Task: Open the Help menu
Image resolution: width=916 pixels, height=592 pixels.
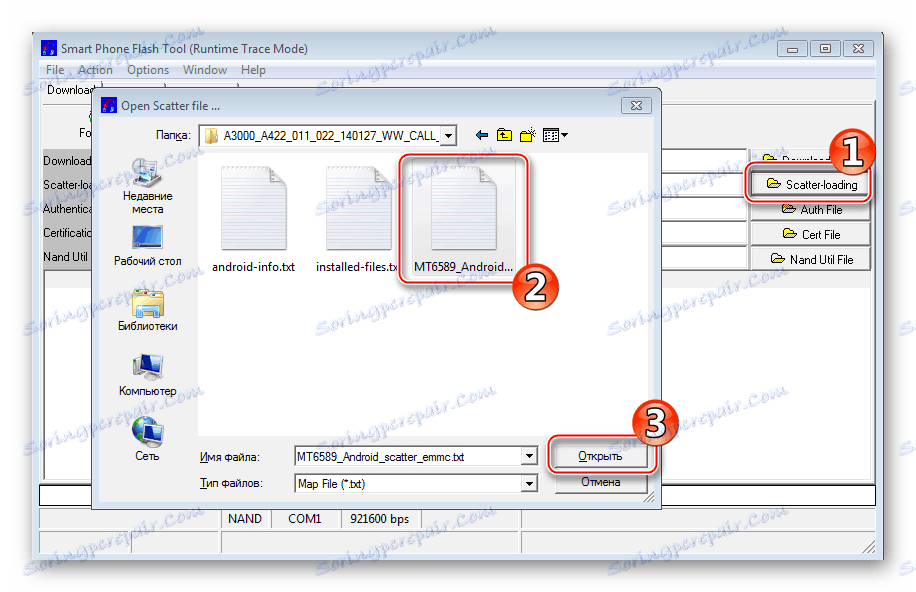Action: [x=253, y=70]
